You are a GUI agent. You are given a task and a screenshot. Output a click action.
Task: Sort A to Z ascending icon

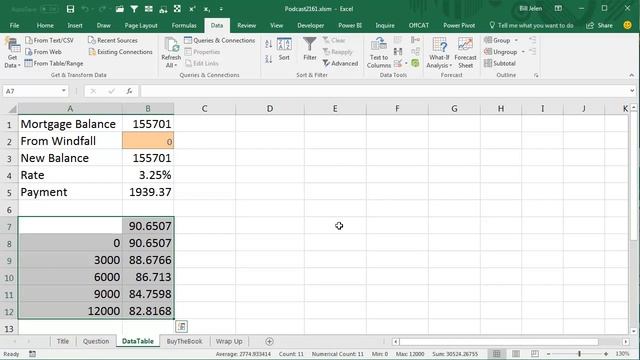[x=268, y=44]
